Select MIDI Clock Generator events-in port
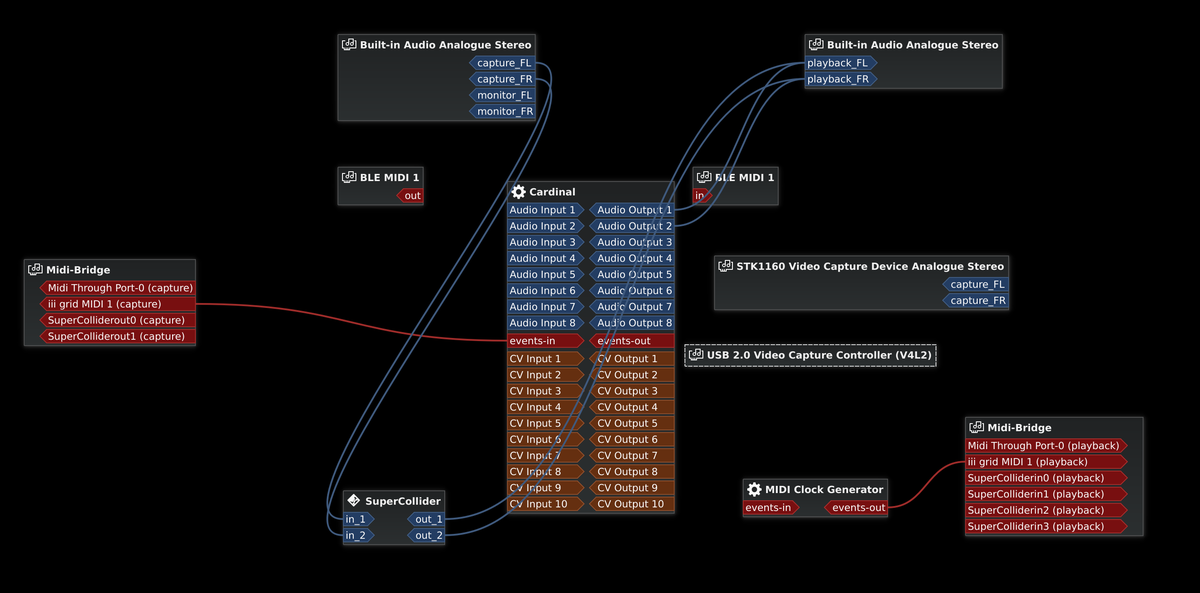The image size is (1200, 593). point(771,507)
